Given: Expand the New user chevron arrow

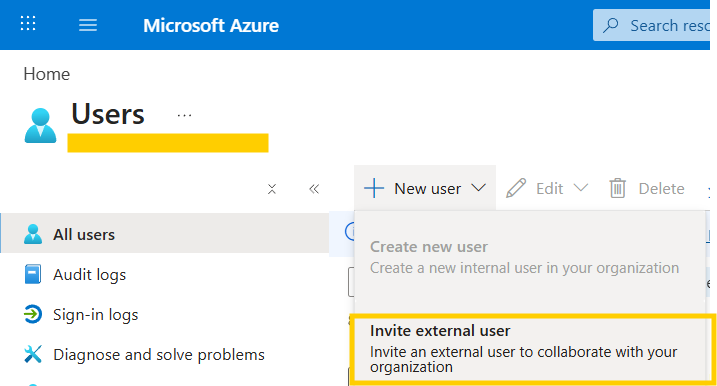Looking at the screenshot, I should coord(478,188).
